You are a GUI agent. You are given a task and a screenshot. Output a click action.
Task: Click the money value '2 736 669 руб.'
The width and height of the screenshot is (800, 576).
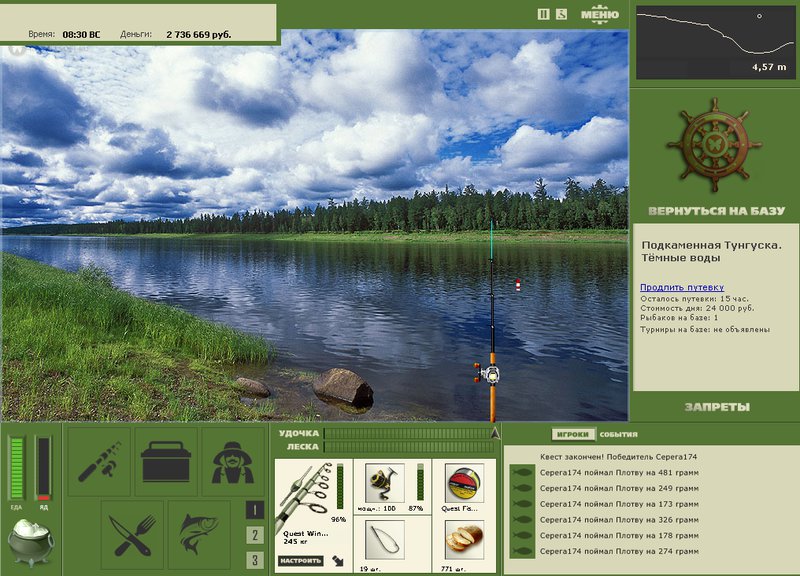(x=198, y=35)
